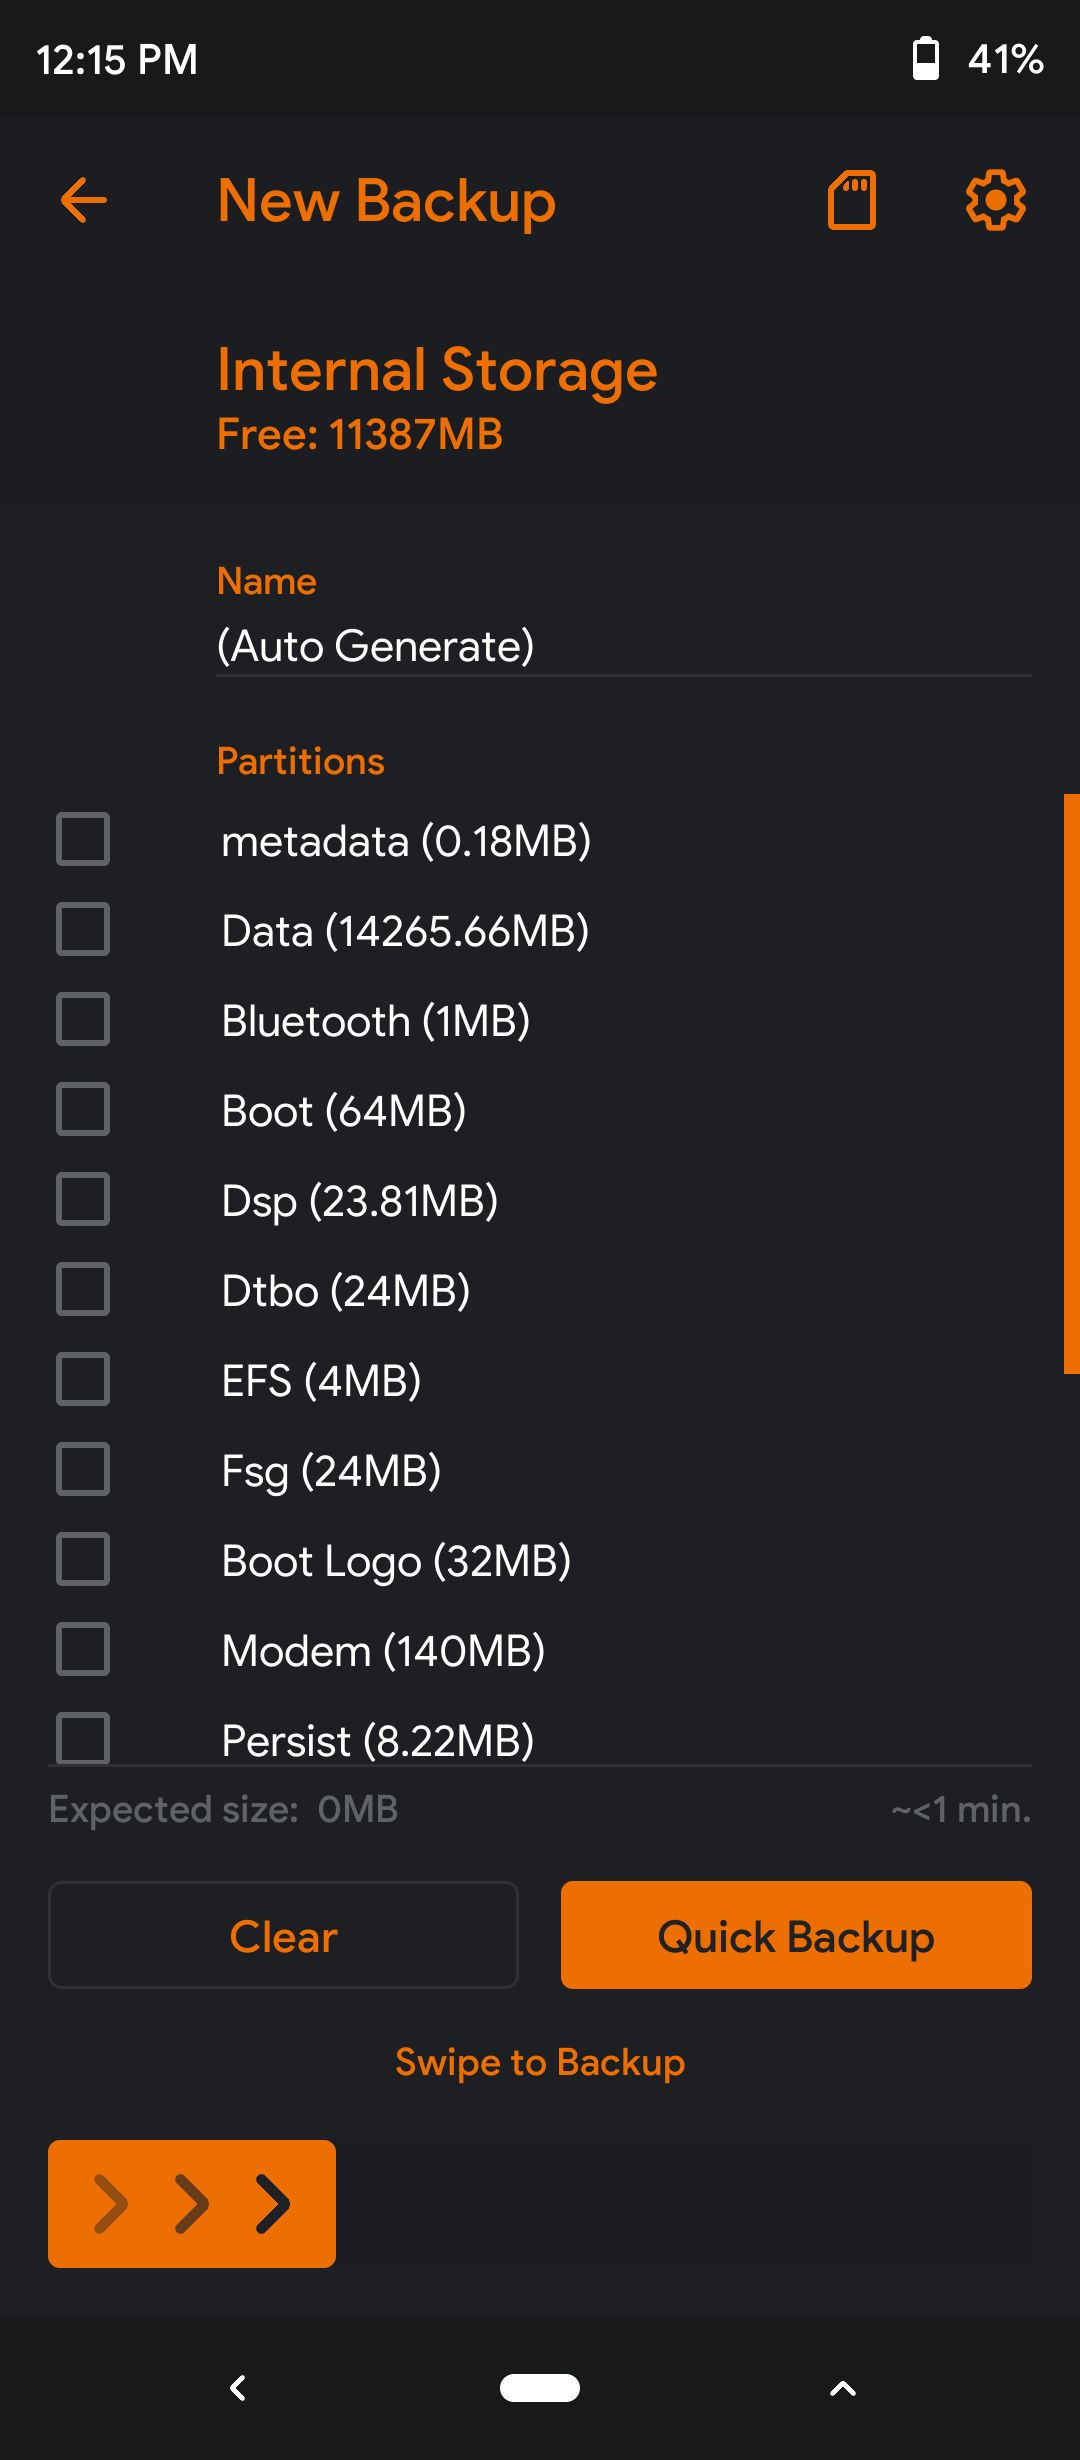Viewport: 1080px width, 2460px height.
Task: Tap the backup Name input field
Action: 622,646
